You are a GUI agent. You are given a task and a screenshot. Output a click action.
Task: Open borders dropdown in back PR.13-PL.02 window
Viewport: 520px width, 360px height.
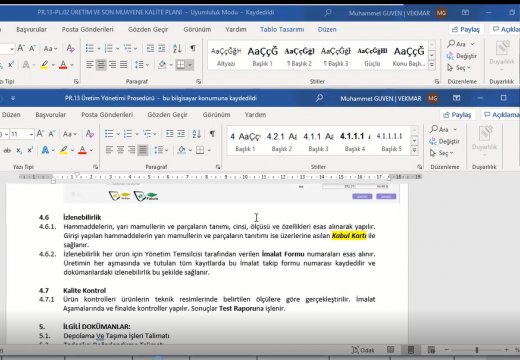pyautogui.click(x=190, y=65)
